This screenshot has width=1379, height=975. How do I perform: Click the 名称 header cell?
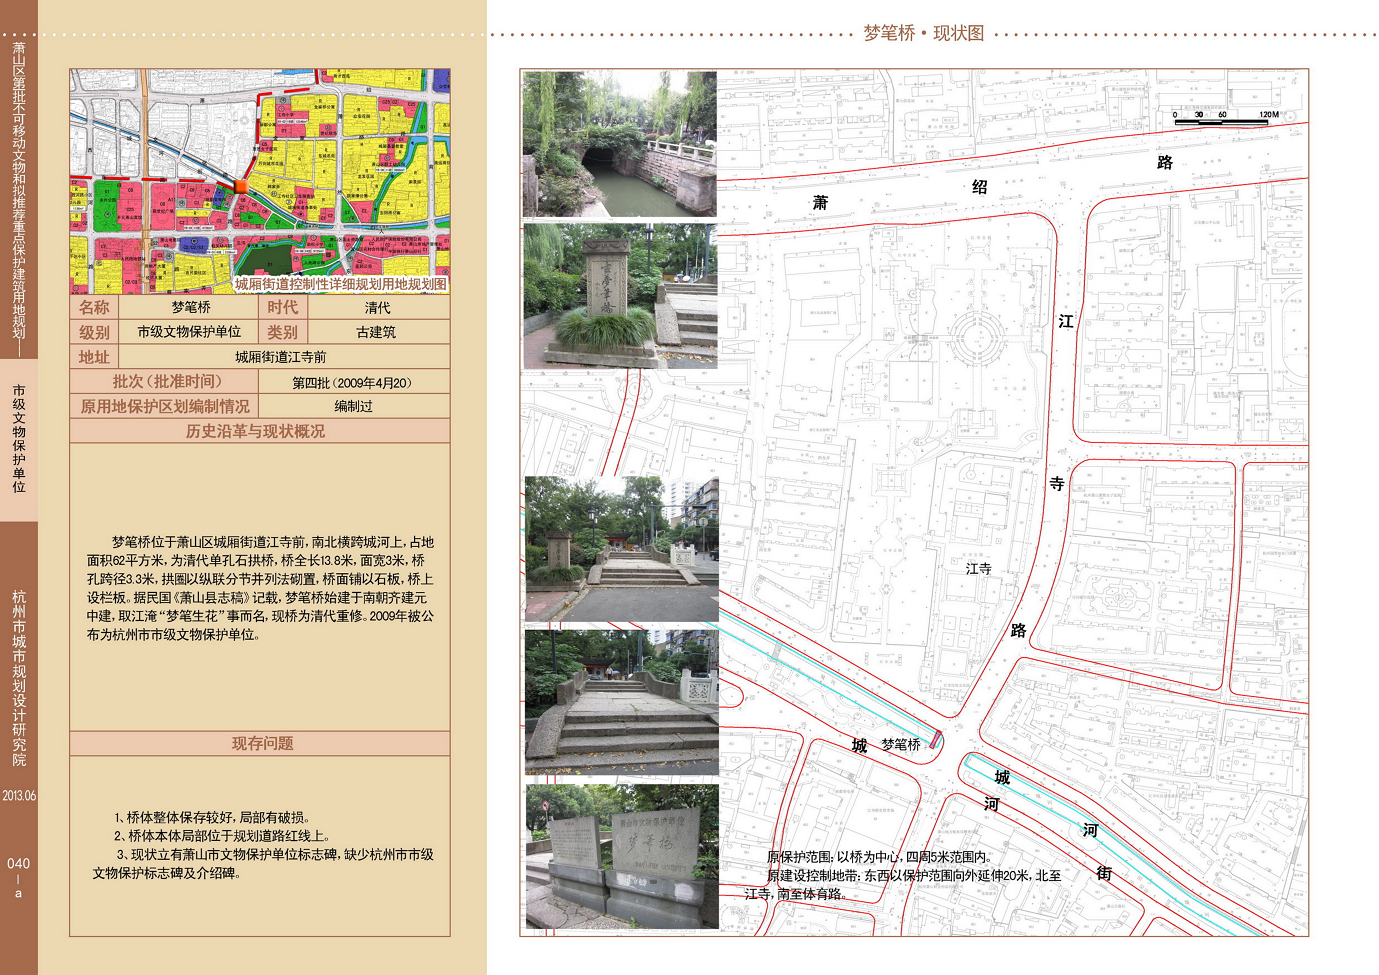(x=94, y=307)
